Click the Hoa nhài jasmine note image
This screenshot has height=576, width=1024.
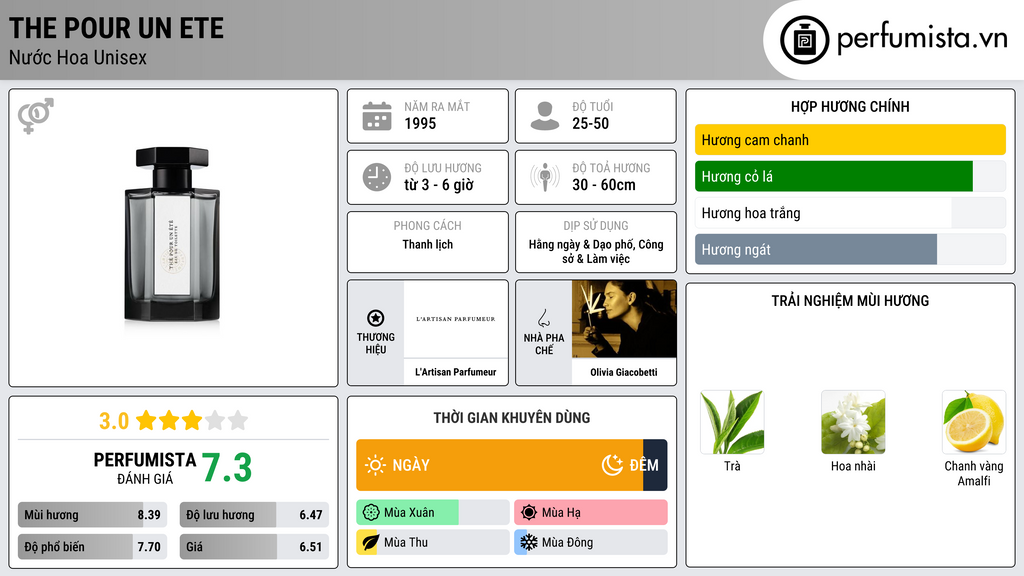pos(853,422)
